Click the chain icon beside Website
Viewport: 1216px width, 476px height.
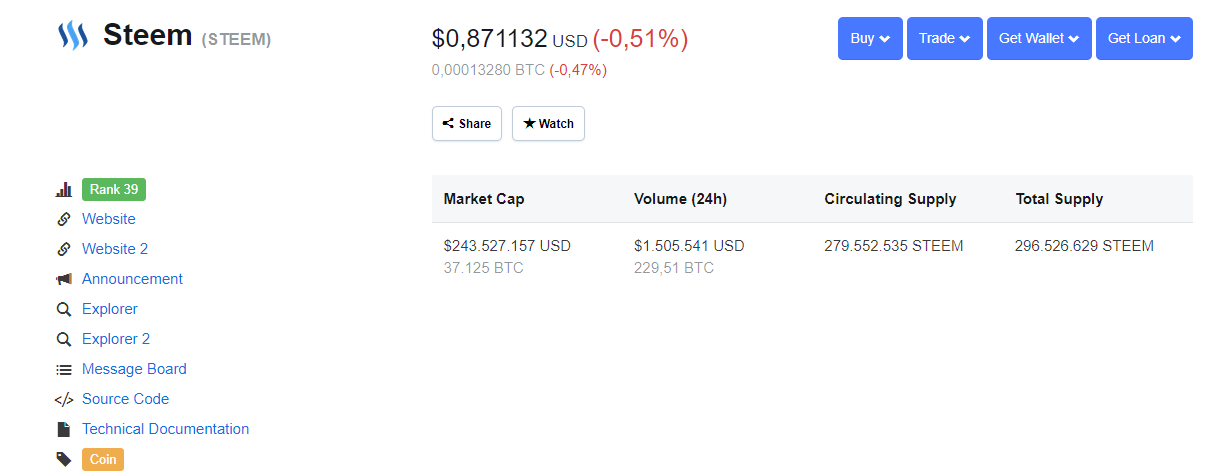[x=64, y=219]
